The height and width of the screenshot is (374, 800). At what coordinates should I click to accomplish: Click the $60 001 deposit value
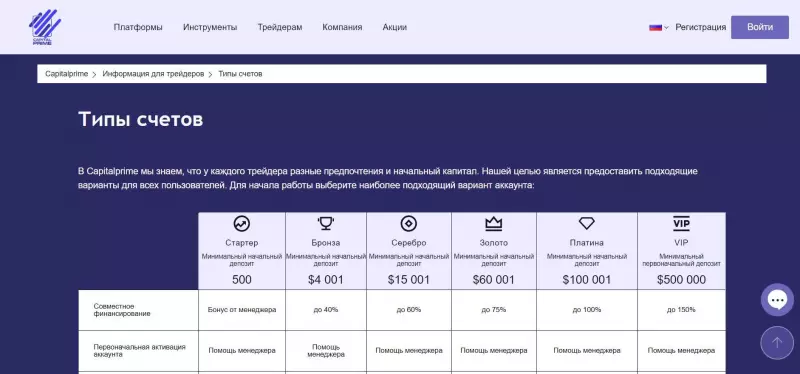click(493, 280)
